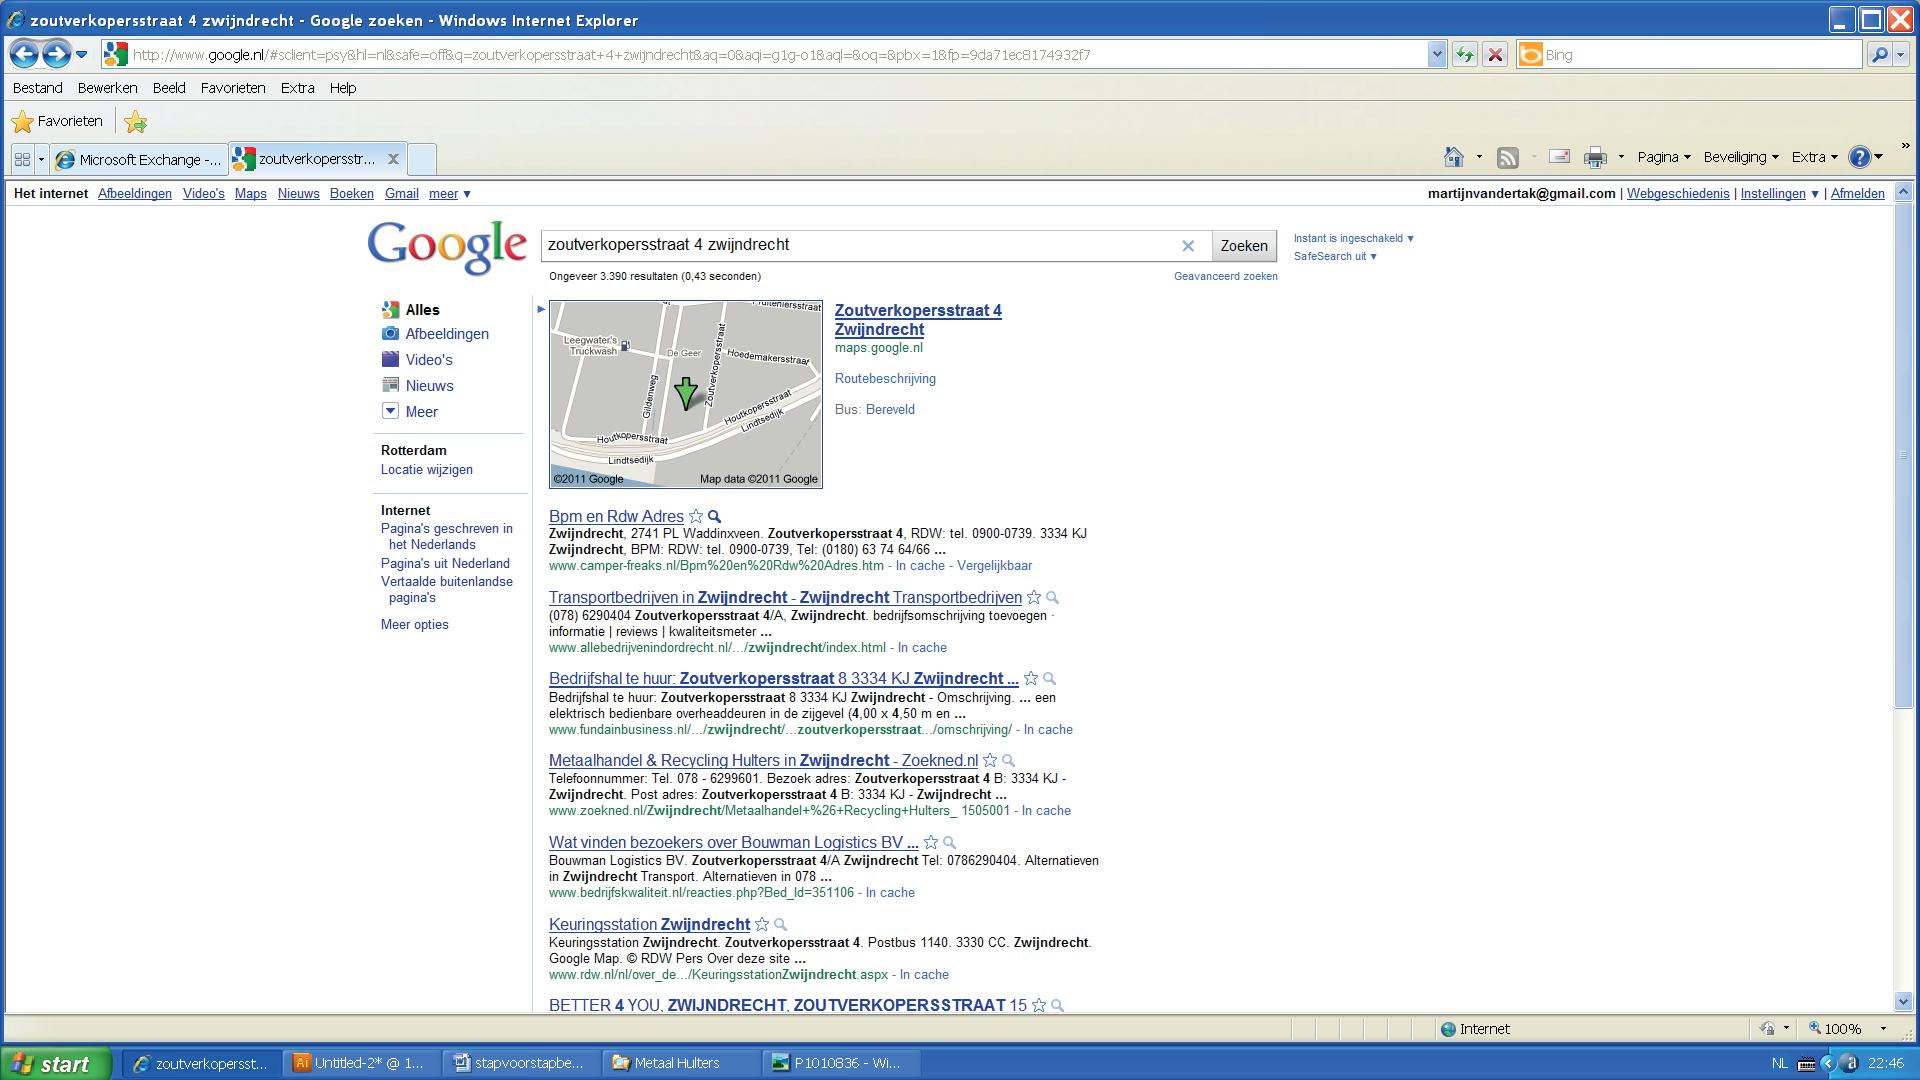Expand the Beveiliging dropdown
Viewport: 1920px width, 1080px height.
point(1741,157)
